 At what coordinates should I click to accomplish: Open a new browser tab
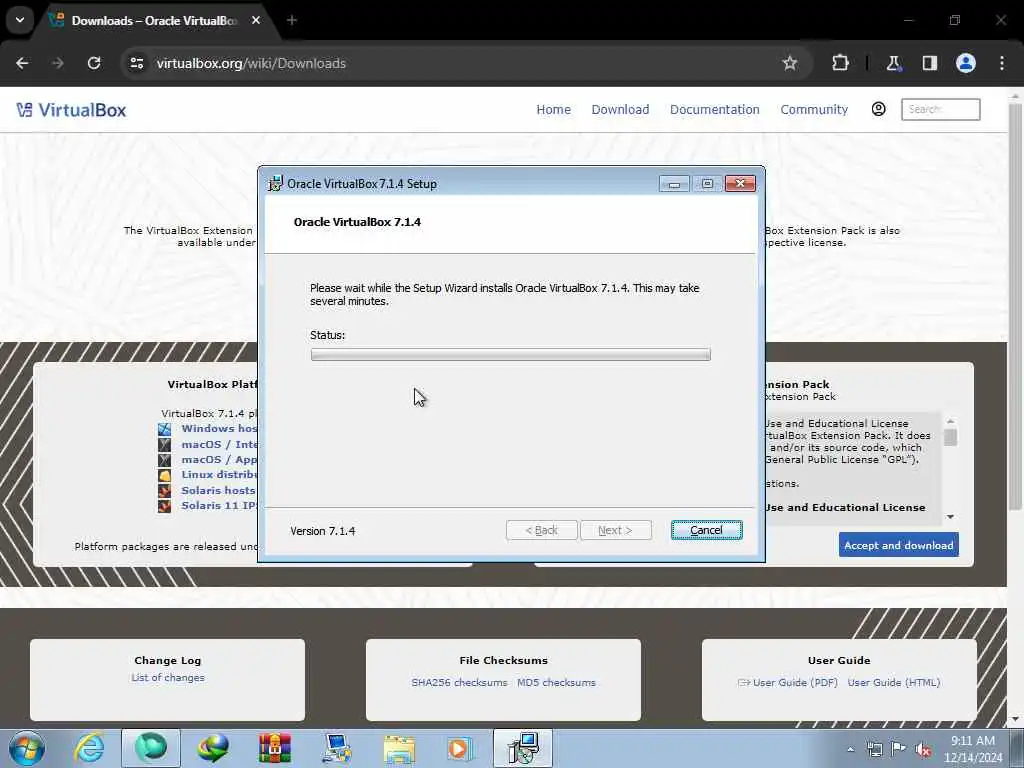tap(292, 20)
